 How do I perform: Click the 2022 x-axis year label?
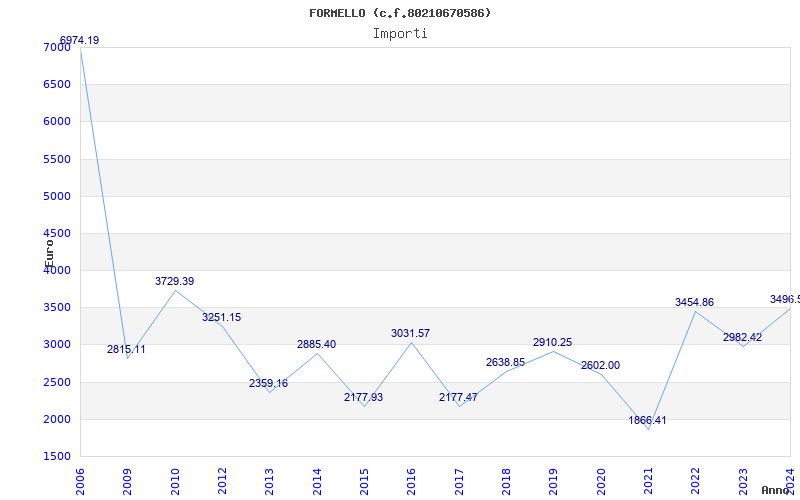click(695, 482)
